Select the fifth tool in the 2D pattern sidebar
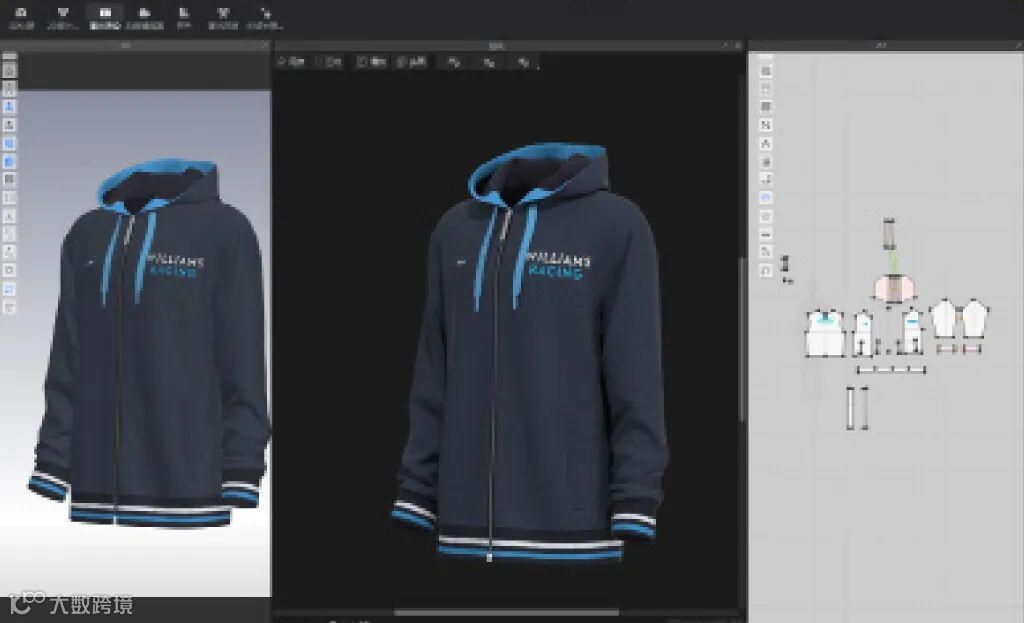This screenshot has height=623, width=1024. tap(766, 143)
